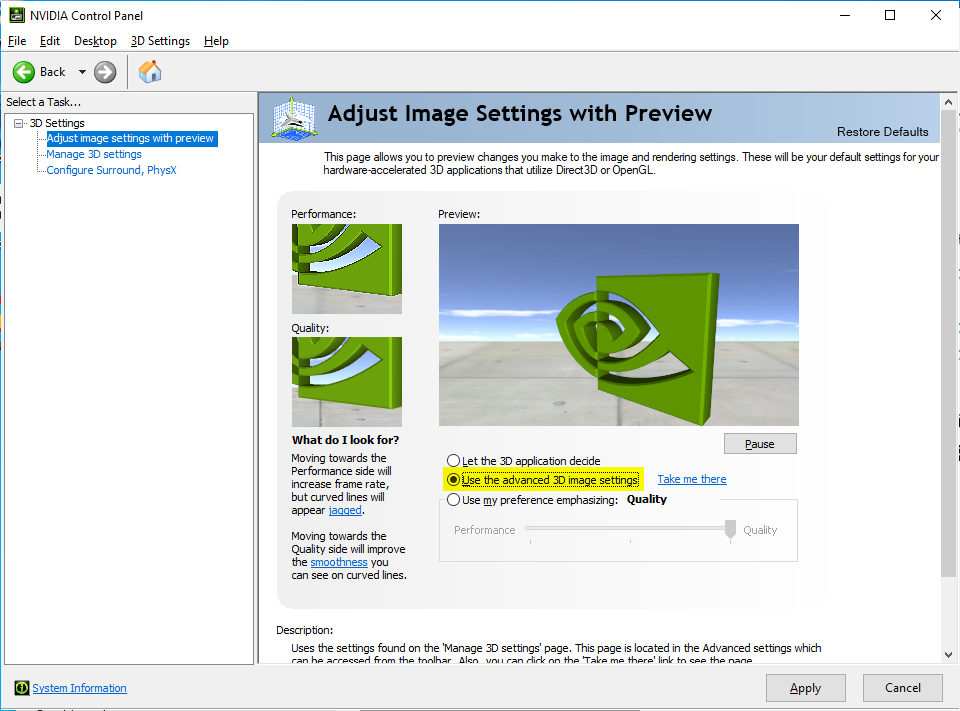
Task: Follow the 'Take me there' link
Action: [691, 479]
